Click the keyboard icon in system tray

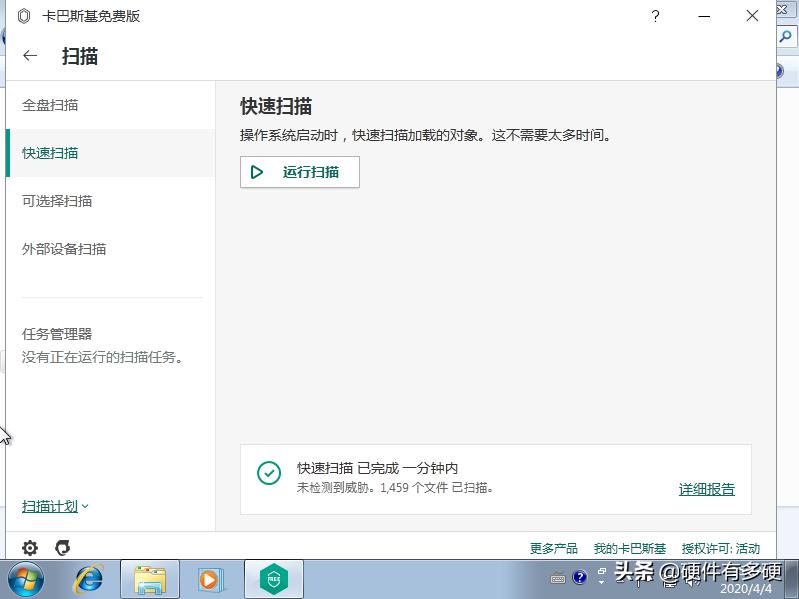[x=558, y=579]
